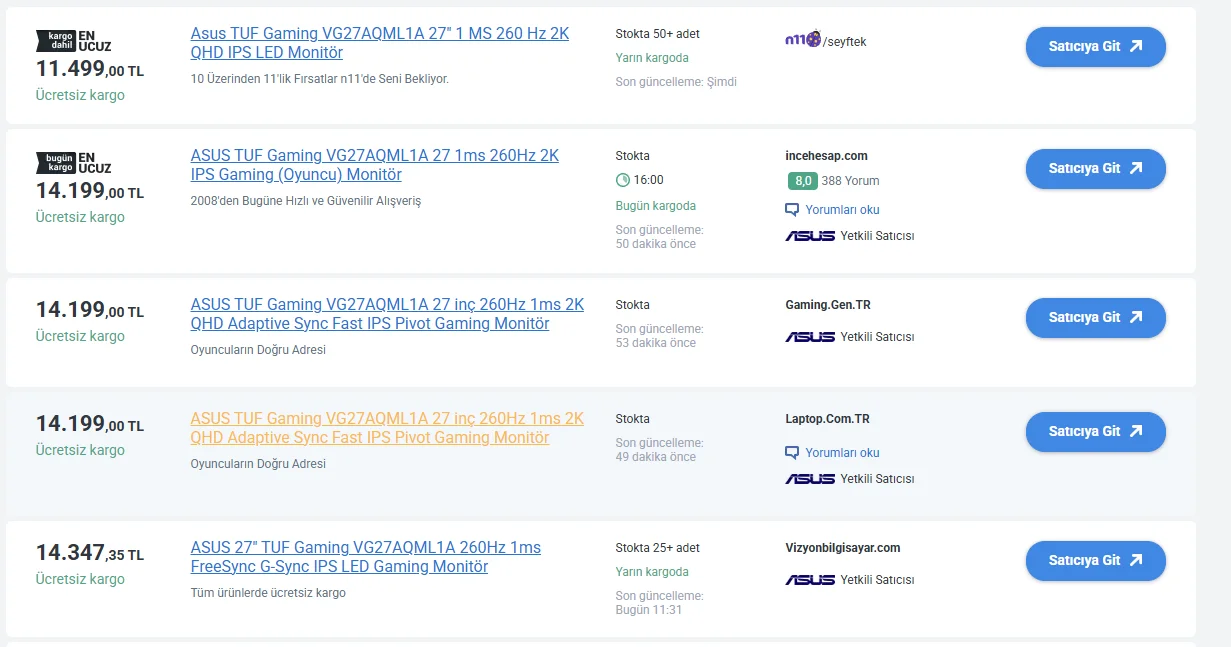1231x647 pixels.
Task: Click the Gaming.Gen.TR seller name
Action: pos(828,305)
